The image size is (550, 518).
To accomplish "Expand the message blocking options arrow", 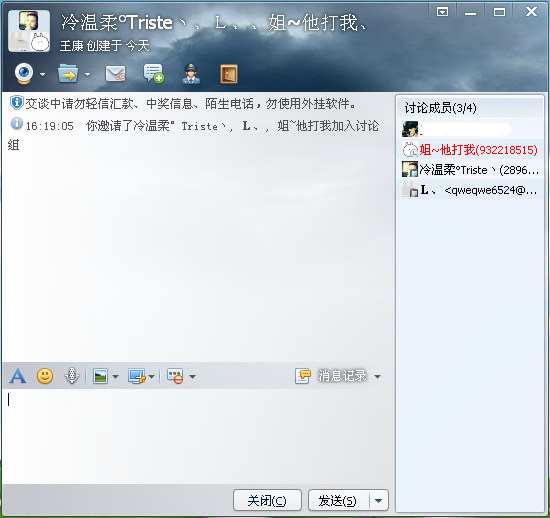I will (193, 377).
